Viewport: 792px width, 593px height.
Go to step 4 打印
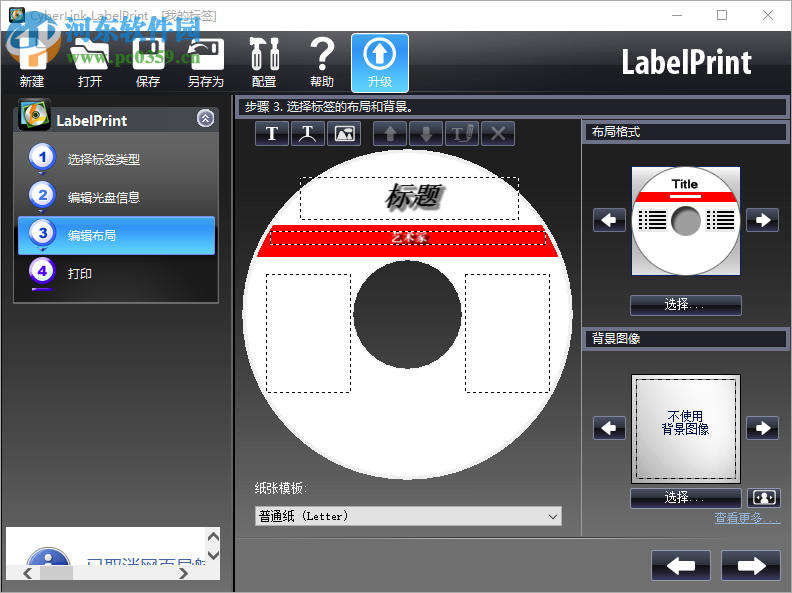click(80, 273)
